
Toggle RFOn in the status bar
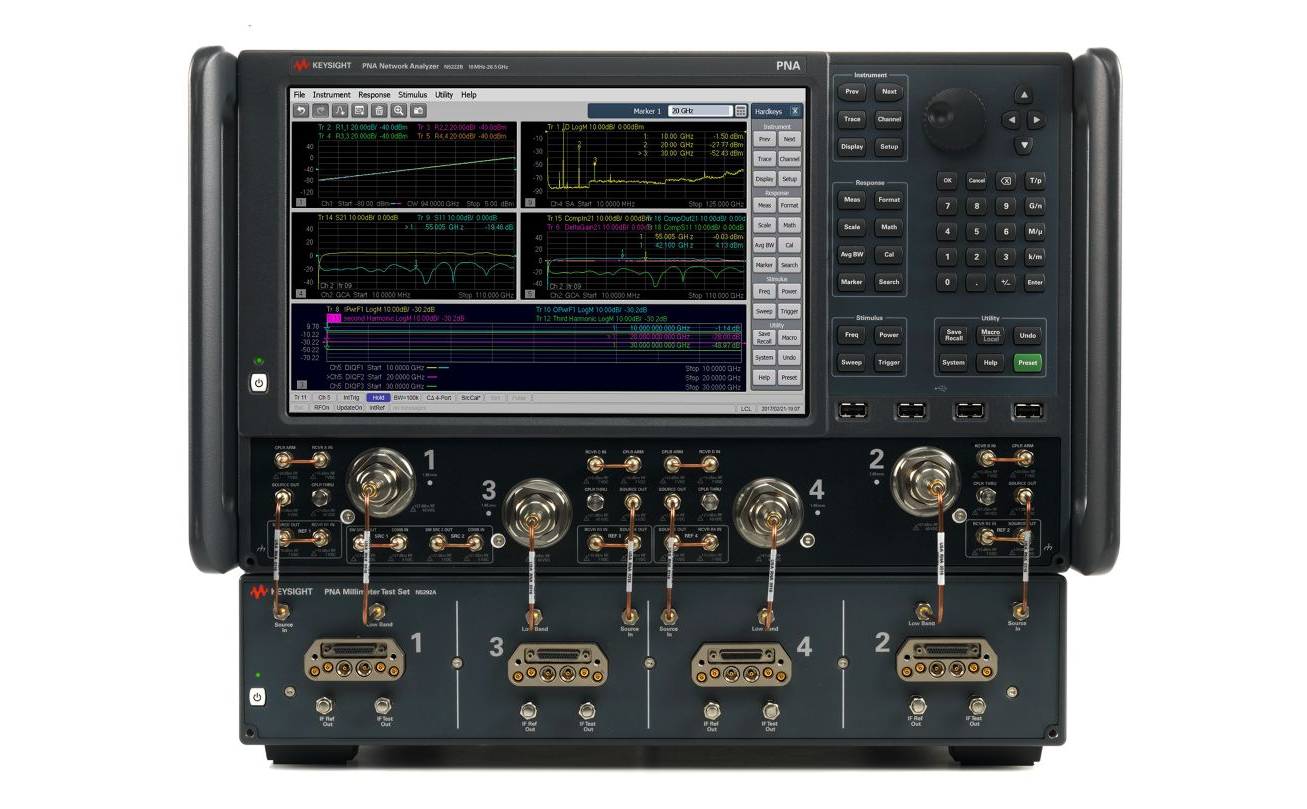[322, 408]
